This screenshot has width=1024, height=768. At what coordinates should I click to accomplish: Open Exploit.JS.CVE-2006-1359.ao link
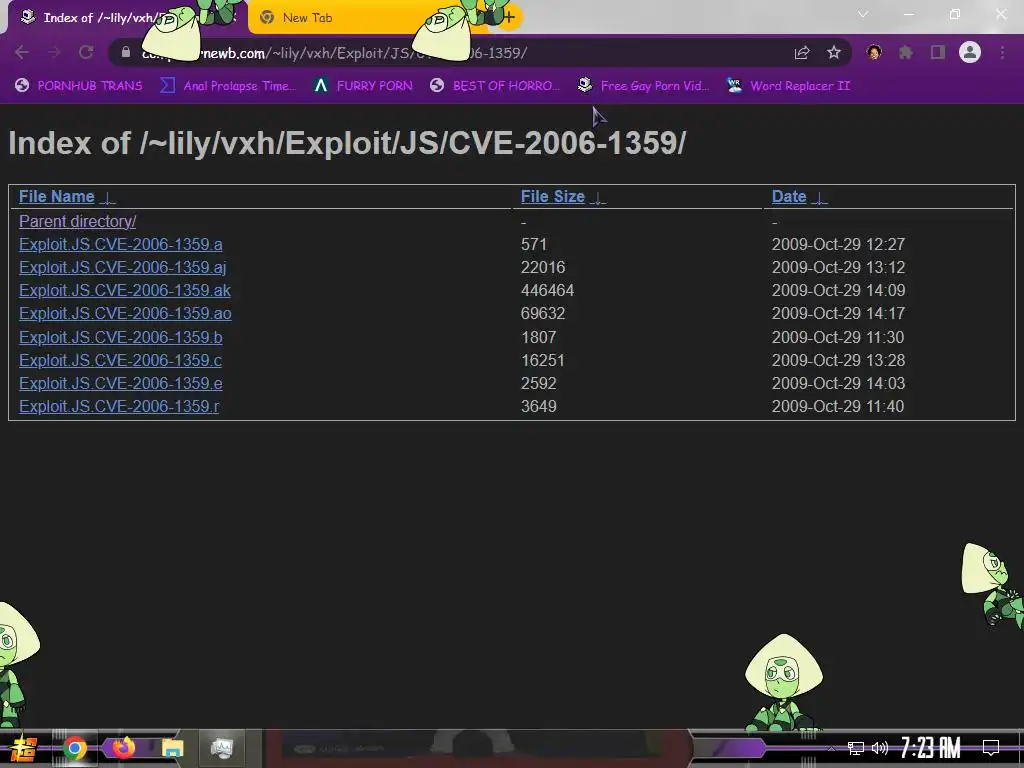click(125, 313)
